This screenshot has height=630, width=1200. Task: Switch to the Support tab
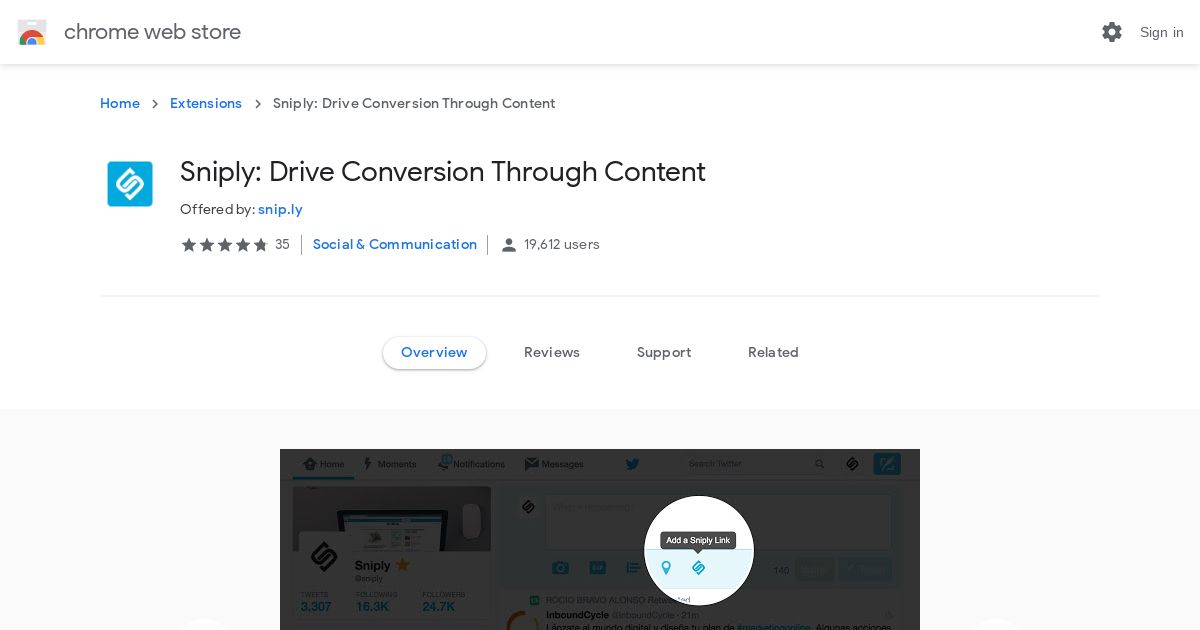[664, 353]
